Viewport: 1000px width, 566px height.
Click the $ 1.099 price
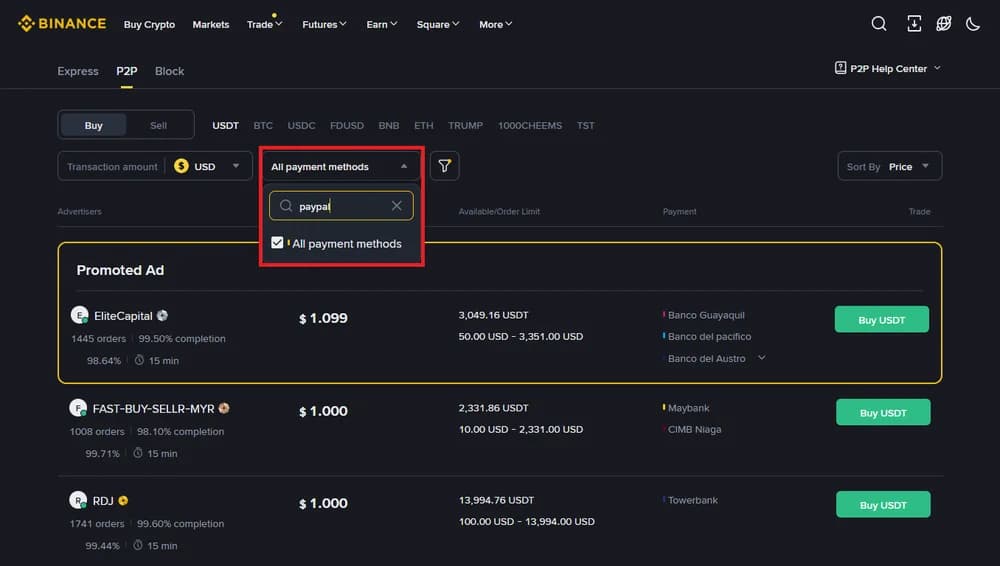click(323, 318)
